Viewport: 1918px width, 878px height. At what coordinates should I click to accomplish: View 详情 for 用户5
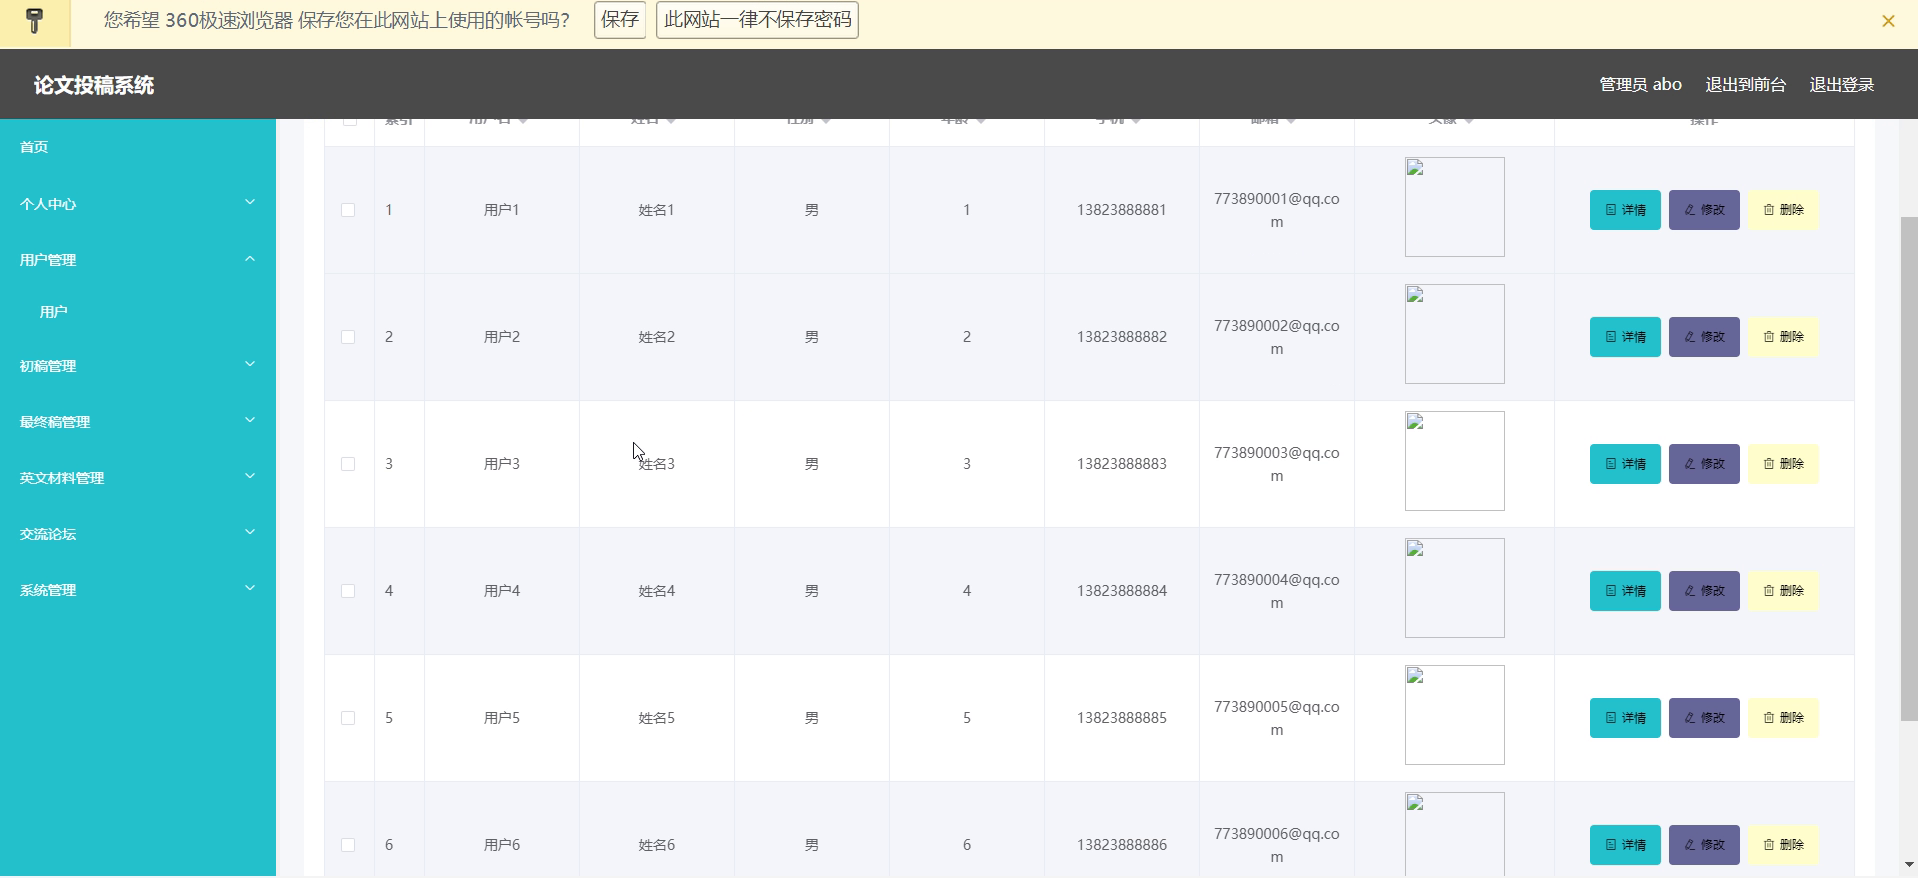1625,718
